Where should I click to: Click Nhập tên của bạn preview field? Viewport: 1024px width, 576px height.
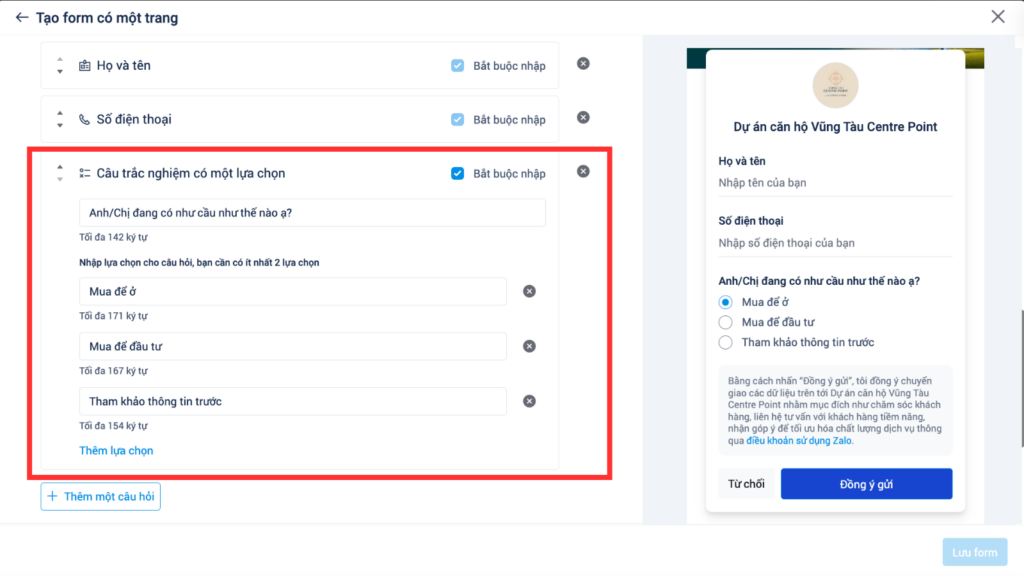coord(835,183)
